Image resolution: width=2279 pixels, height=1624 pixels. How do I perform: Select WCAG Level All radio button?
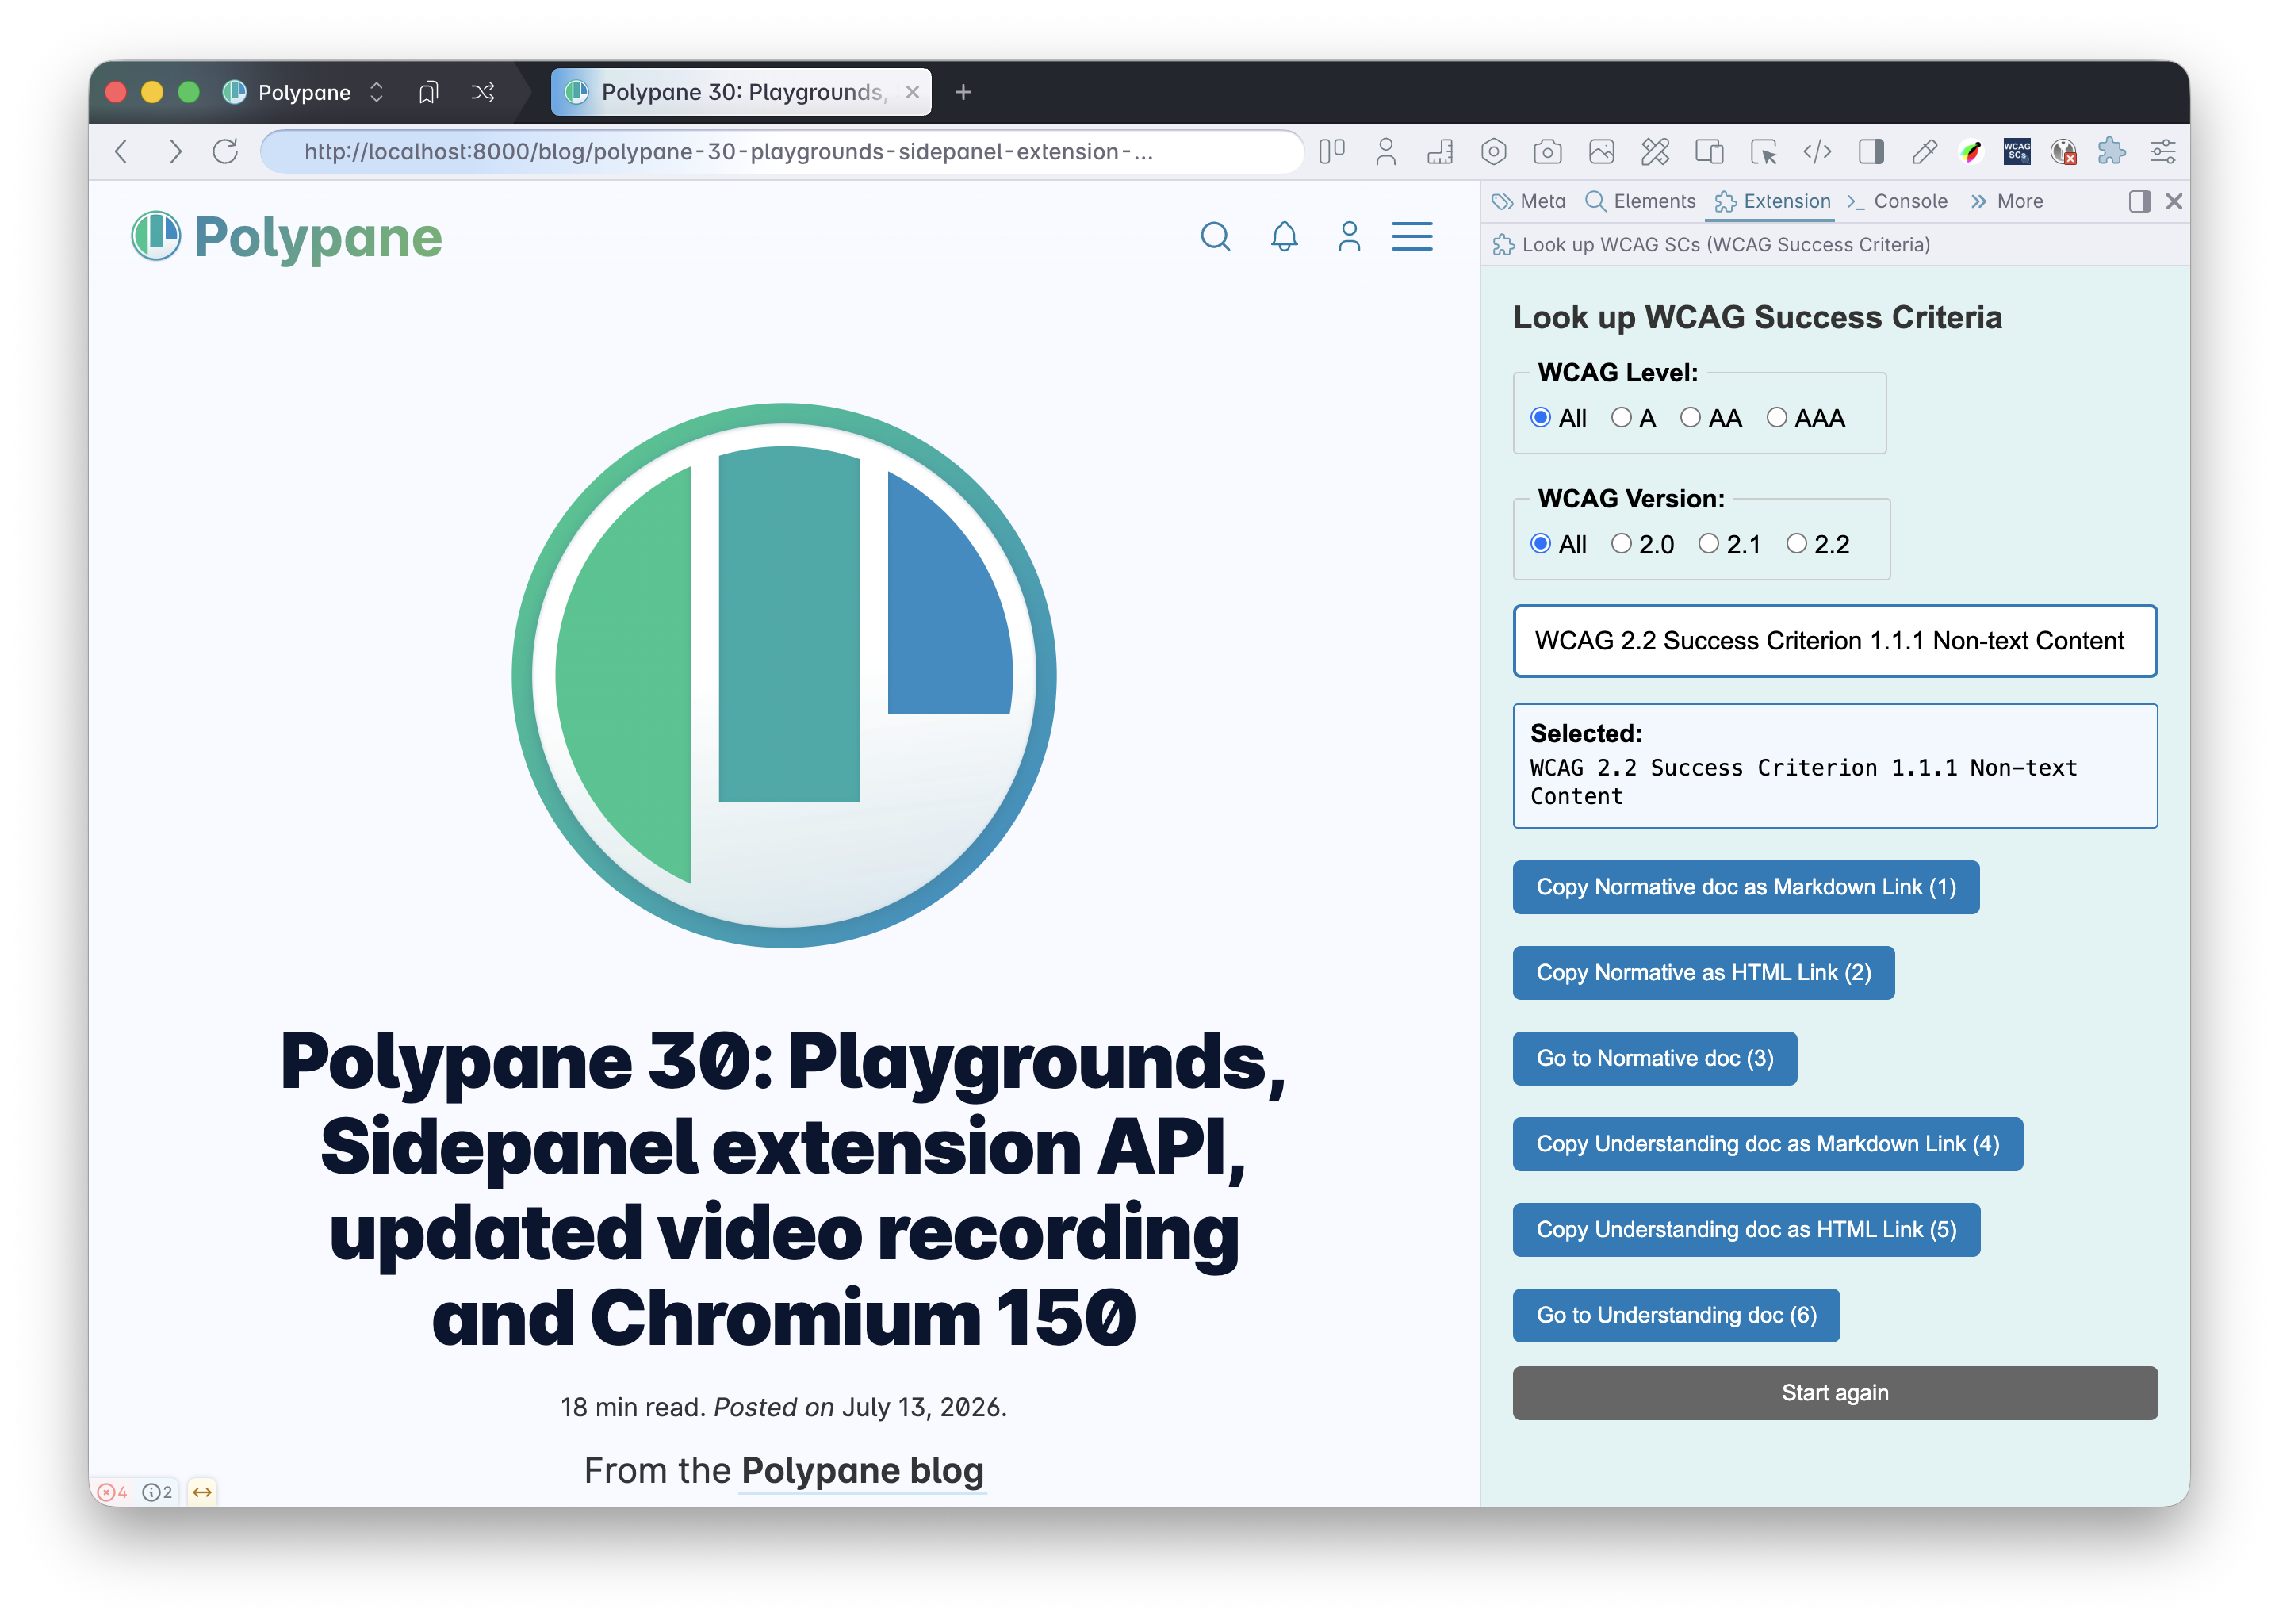(1541, 418)
